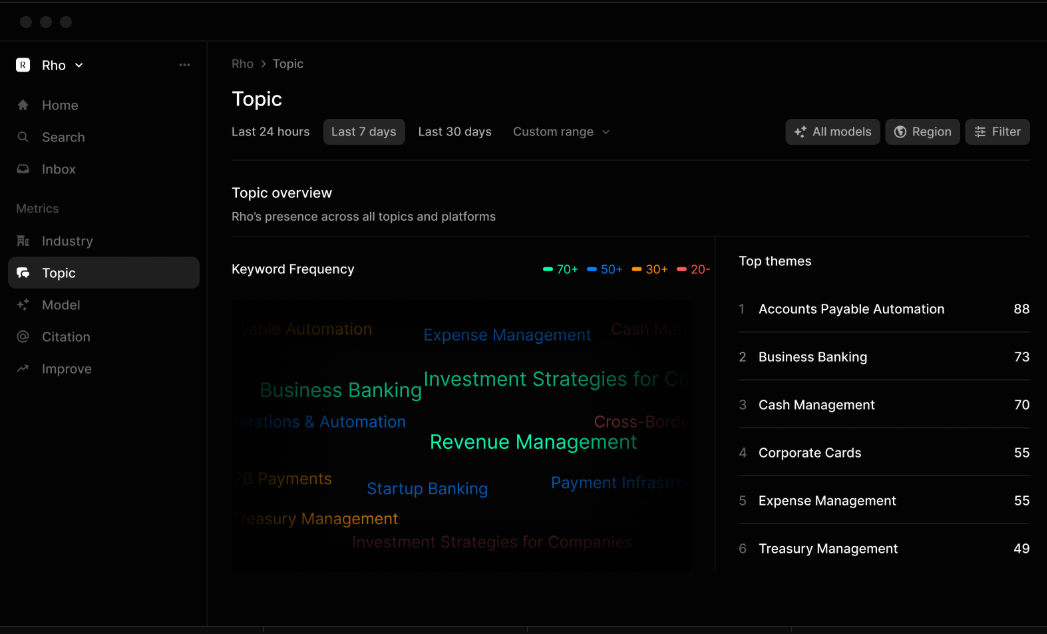Click the Search magnifier icon

pyautogui.click(x=23, y=137)
